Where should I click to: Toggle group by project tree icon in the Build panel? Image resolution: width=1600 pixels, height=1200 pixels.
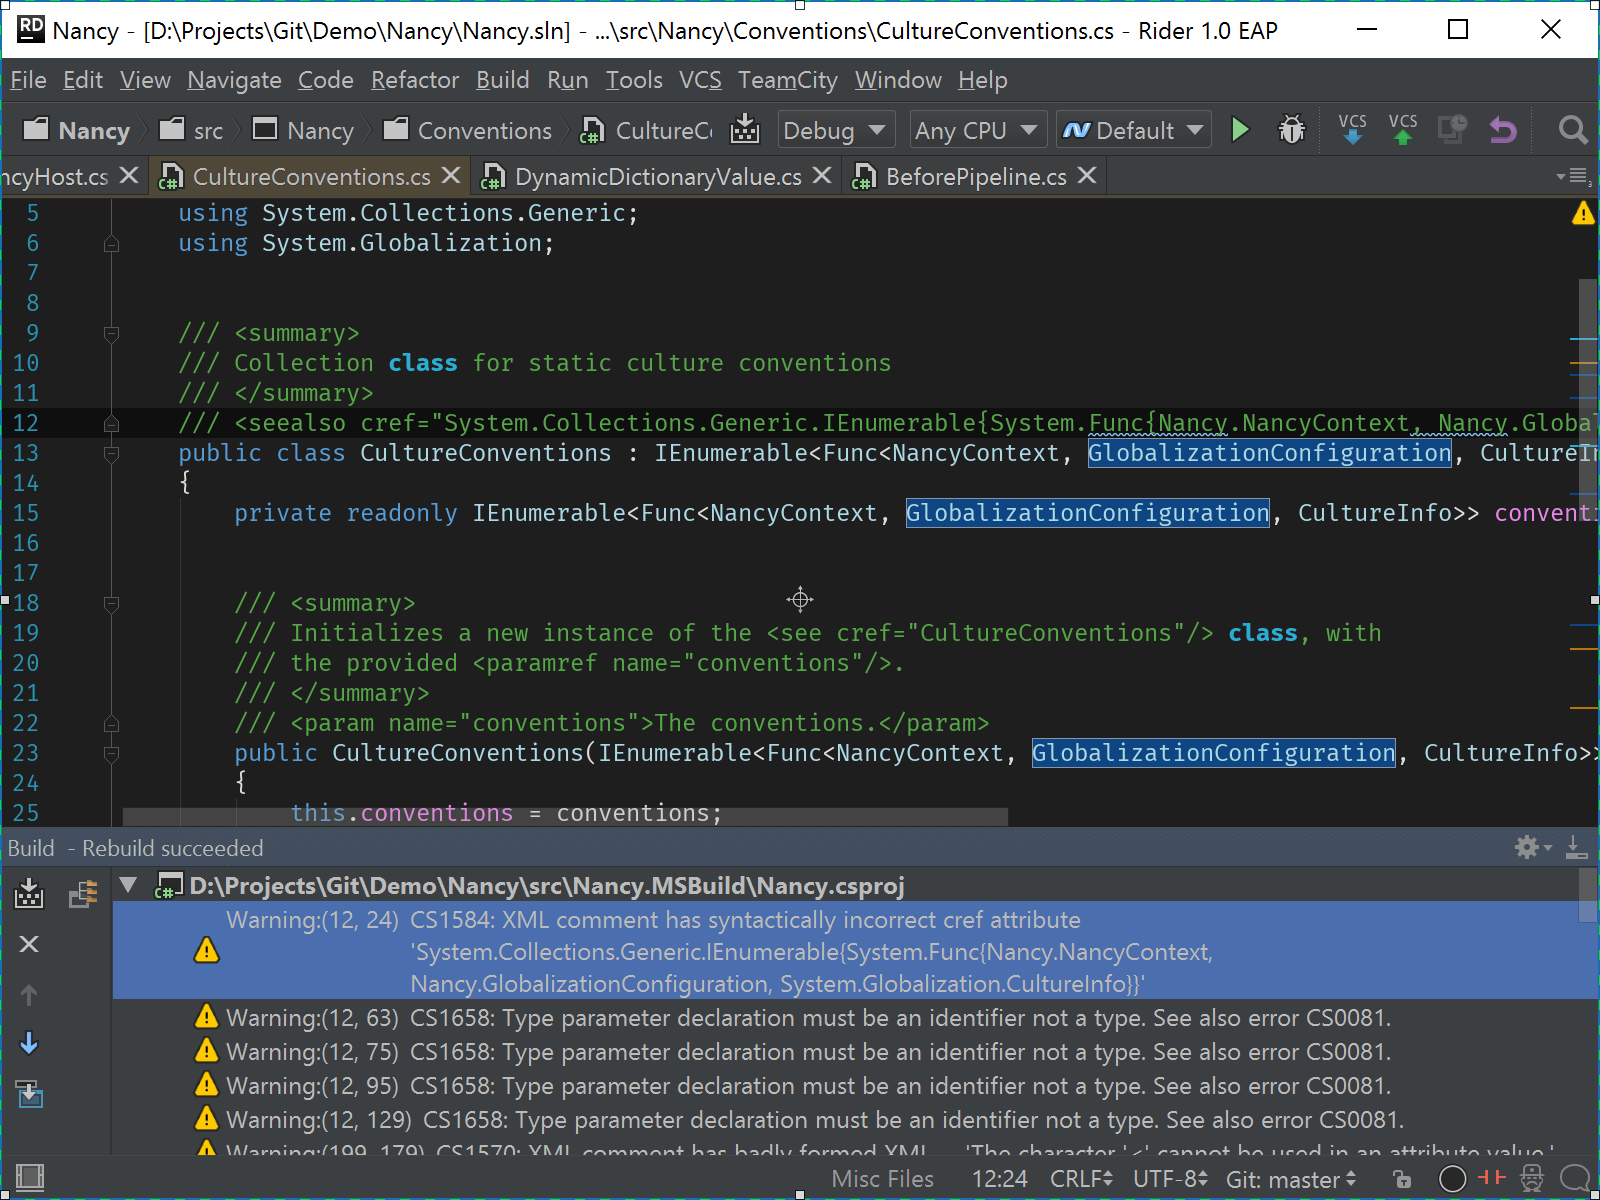pyautogui.click(x=83, y=893)
